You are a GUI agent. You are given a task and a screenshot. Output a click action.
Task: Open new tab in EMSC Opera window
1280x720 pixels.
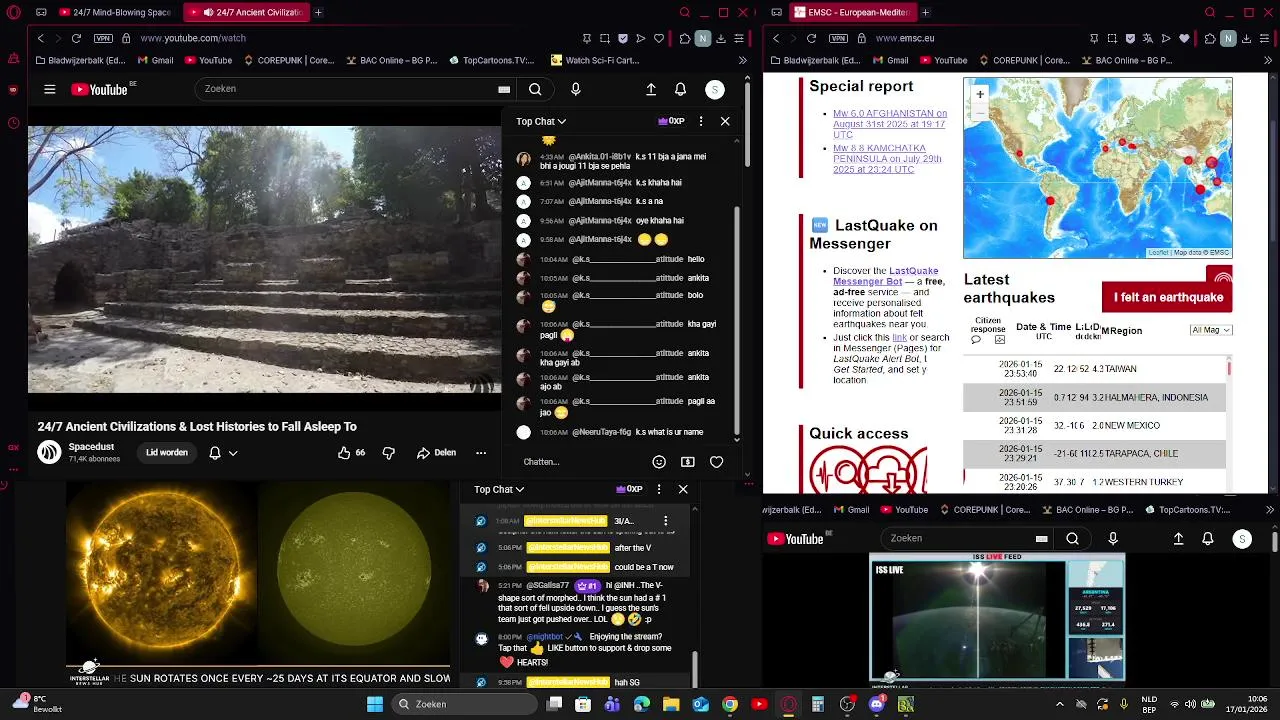(925, 12)
